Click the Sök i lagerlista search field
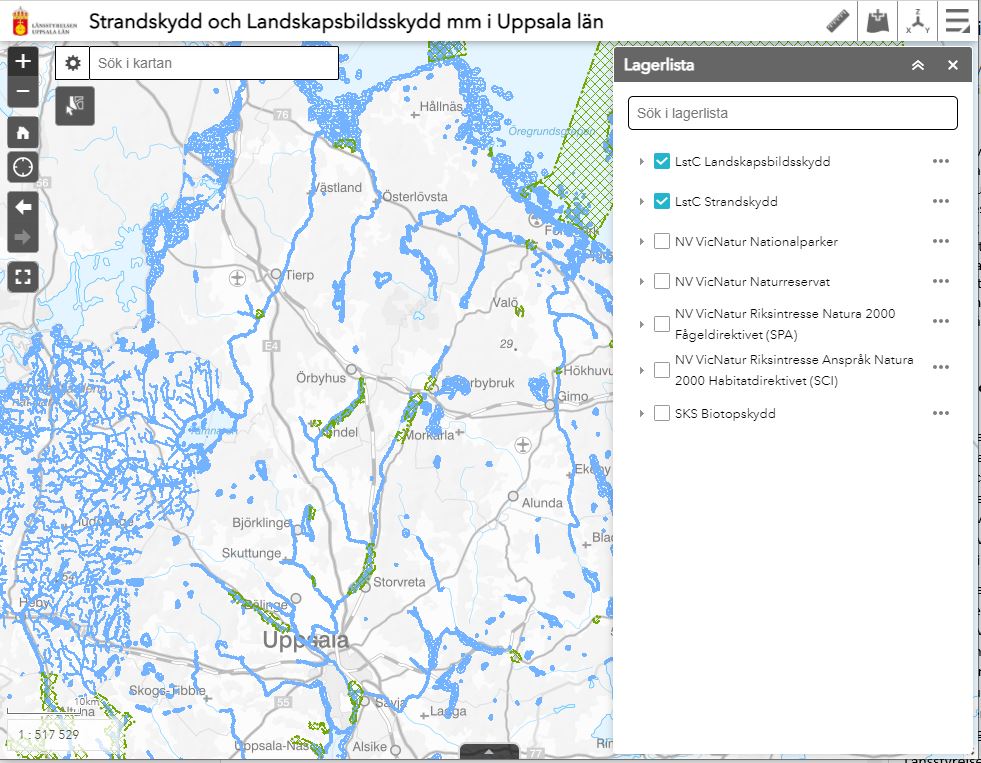This screenshot has height=763, width=981. [x=793, y=113]
